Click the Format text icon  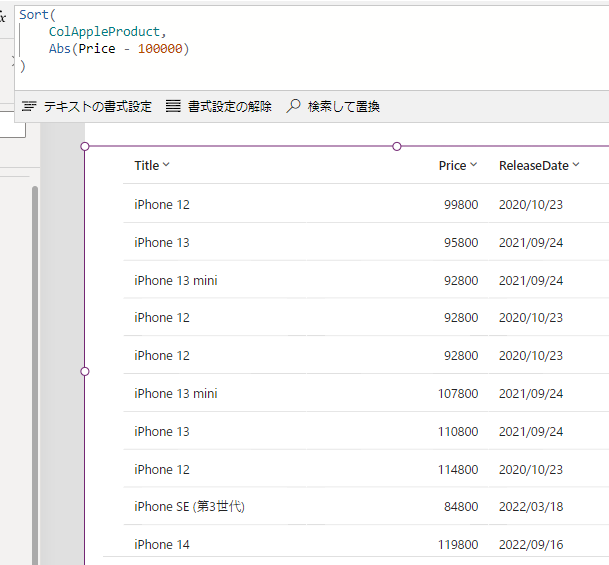point(29,106)
